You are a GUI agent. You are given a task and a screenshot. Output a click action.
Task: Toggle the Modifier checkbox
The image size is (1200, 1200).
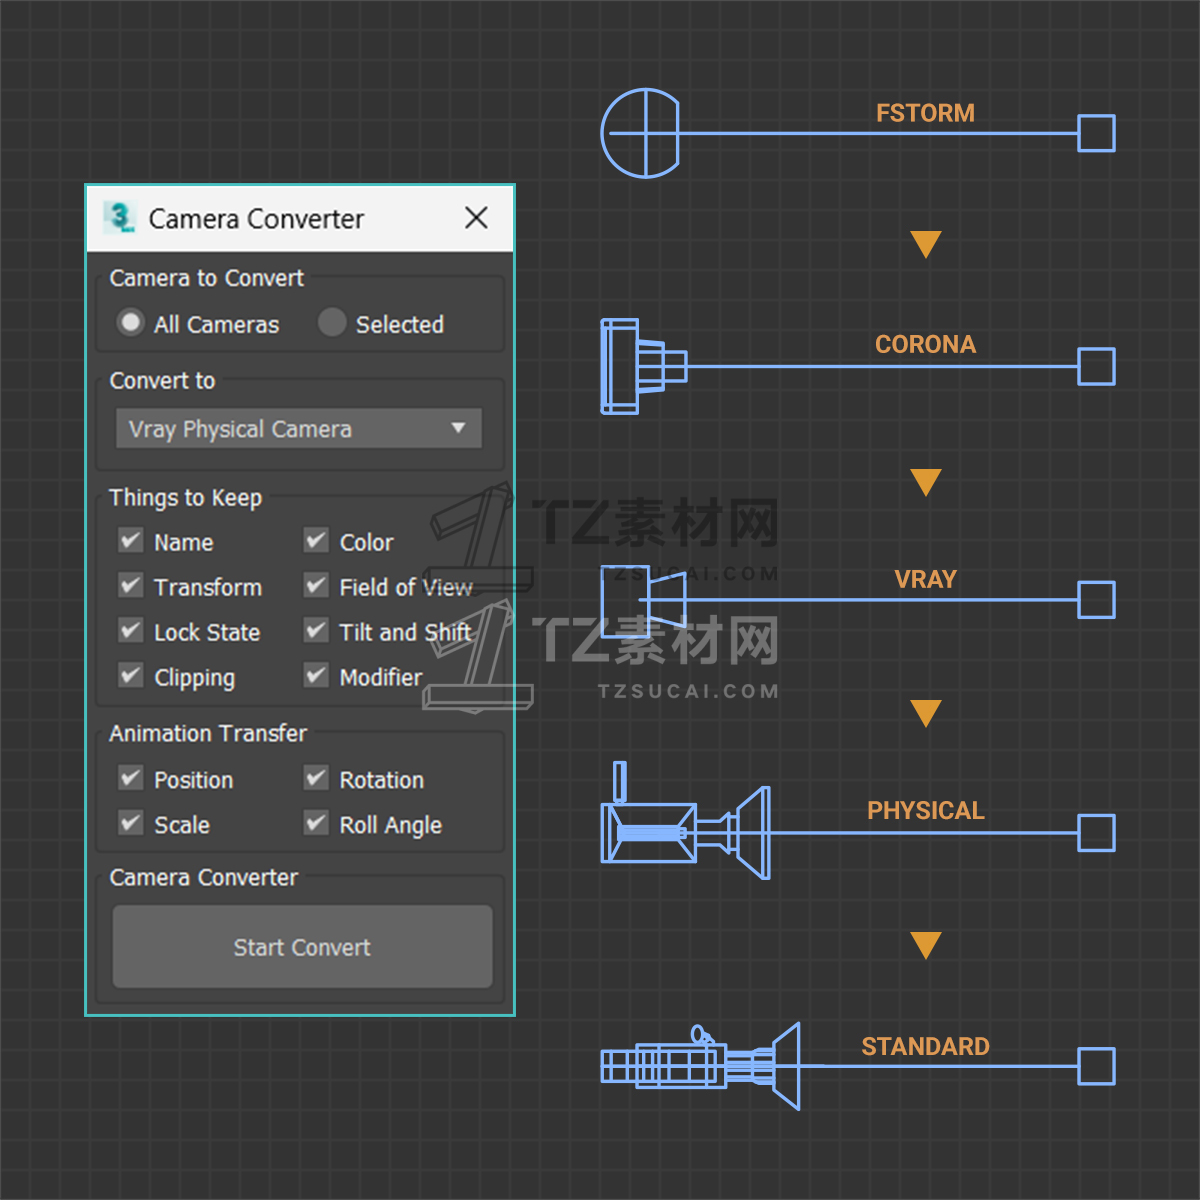316,676
